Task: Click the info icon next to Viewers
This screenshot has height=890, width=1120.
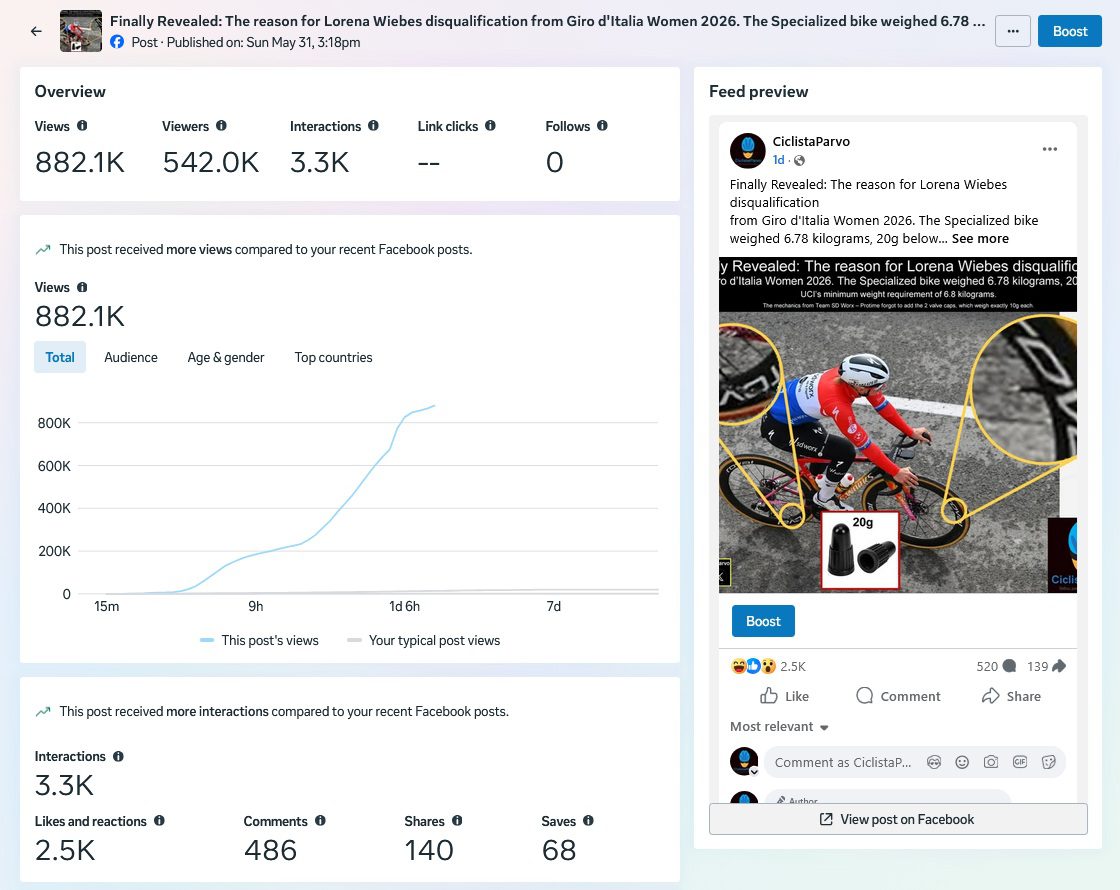Action: click(x=221, y=126)
